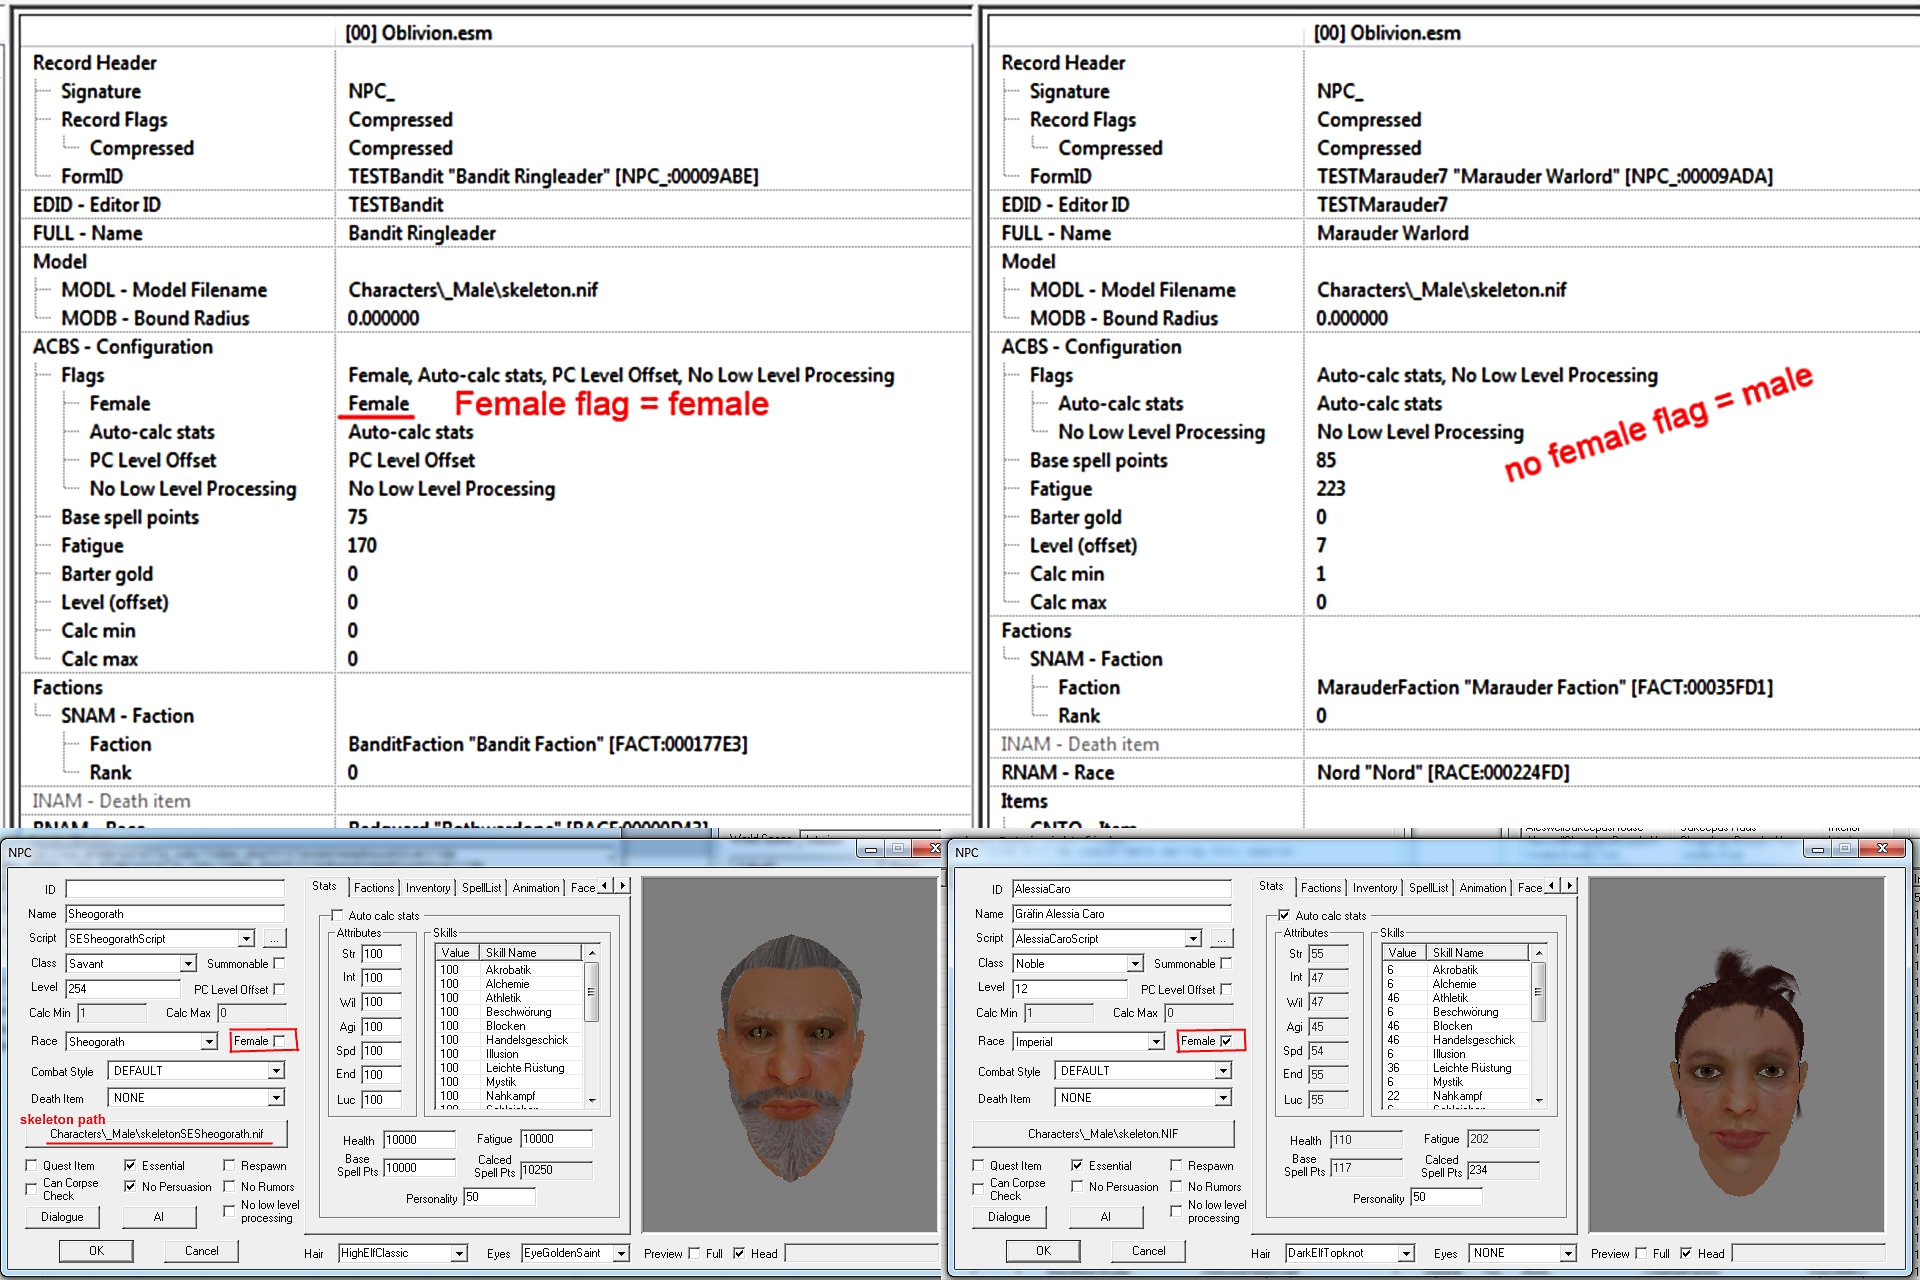Viewport: 1920px width, 1280px height.
Task: Open SESheogorathScript script dropdown
Action: [x=246, y=938]
